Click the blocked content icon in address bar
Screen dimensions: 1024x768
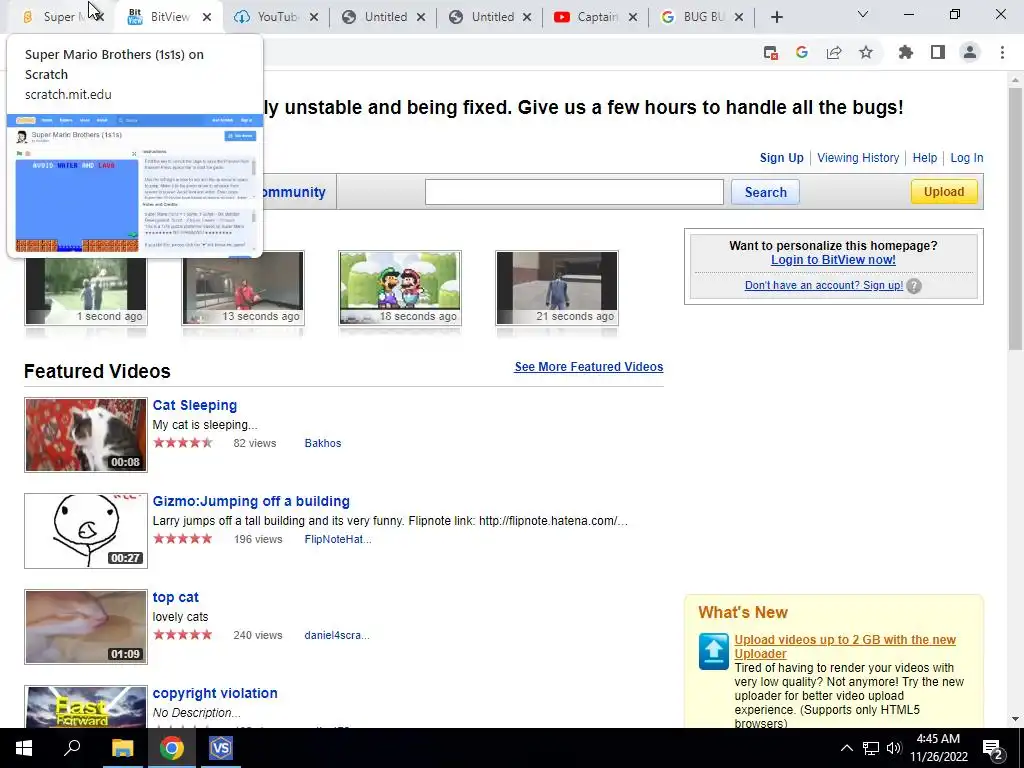tap(771, 53)
